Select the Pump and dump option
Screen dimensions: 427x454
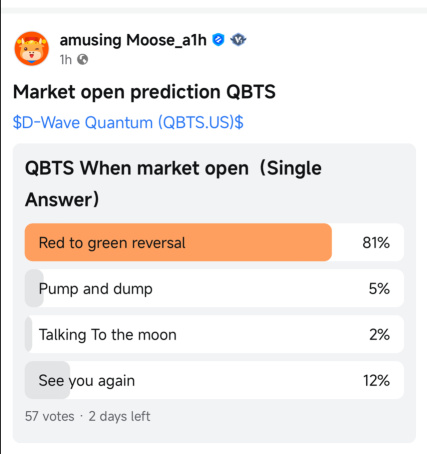pyautogui.click(x=214, y=288)
